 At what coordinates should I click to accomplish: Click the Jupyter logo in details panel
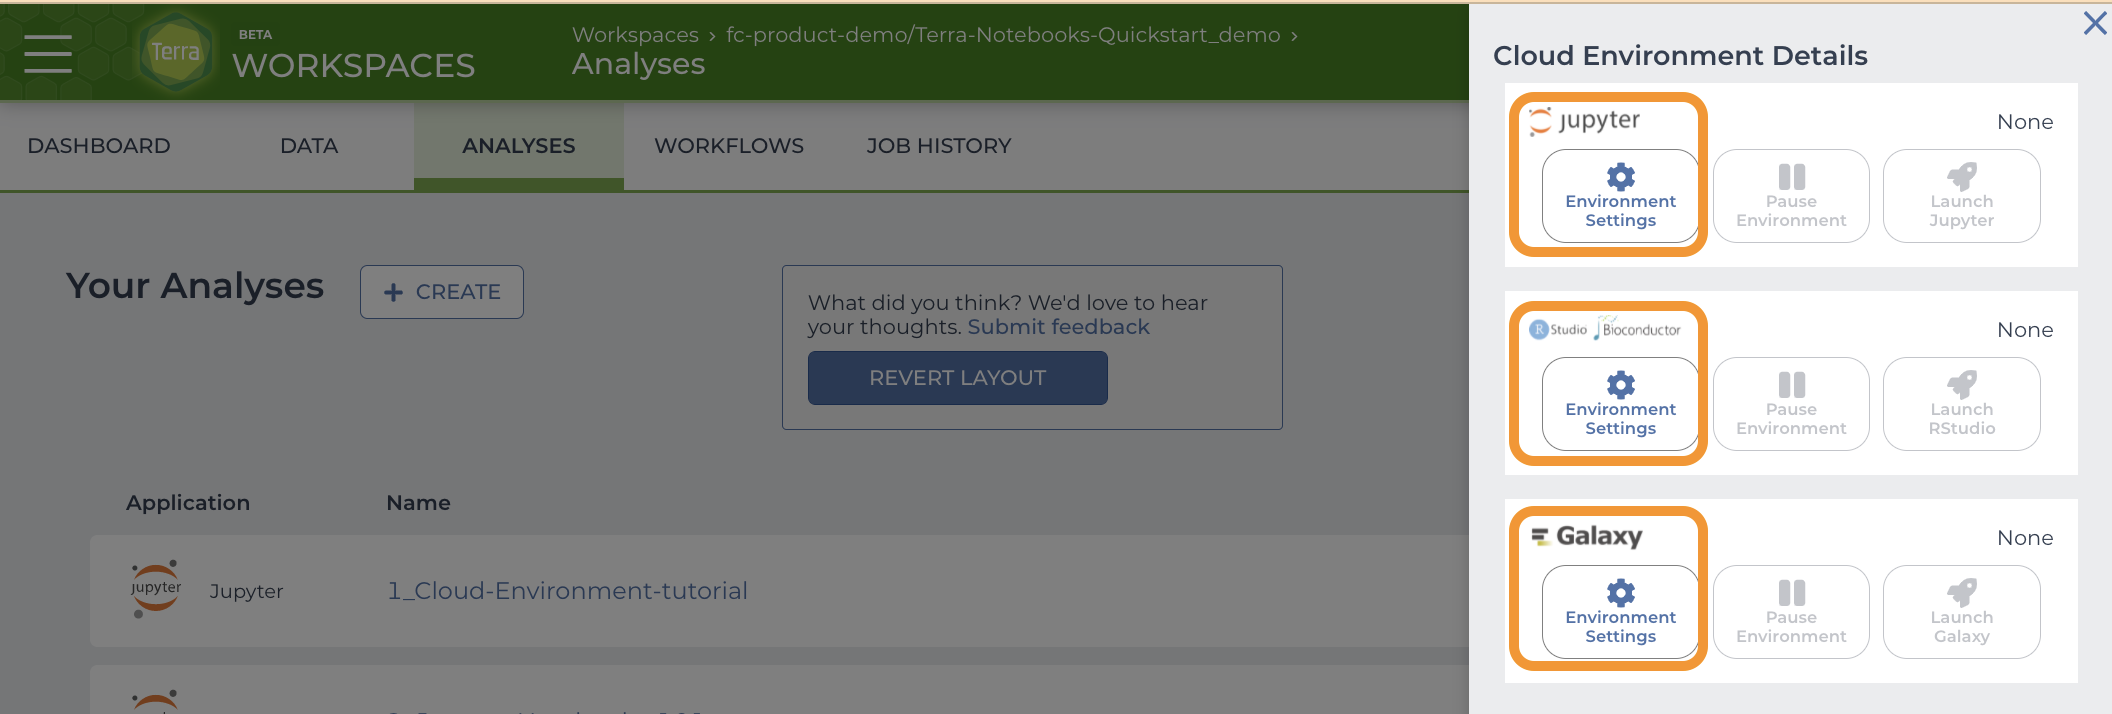(x=1585, y=121)
